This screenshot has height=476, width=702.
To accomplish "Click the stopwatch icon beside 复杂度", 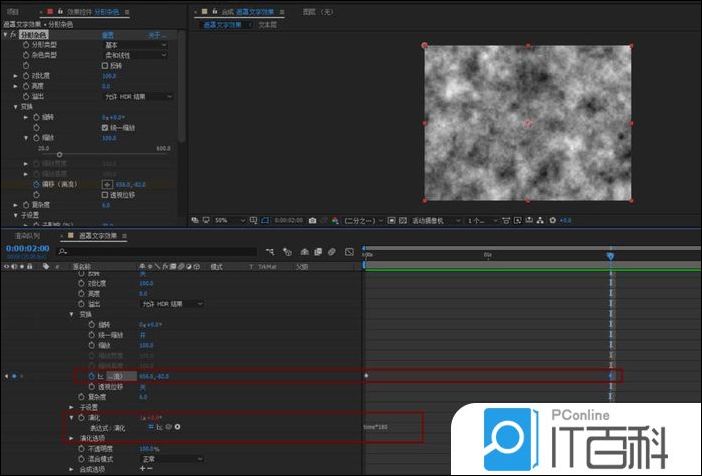I will click(x=25, y=205).
